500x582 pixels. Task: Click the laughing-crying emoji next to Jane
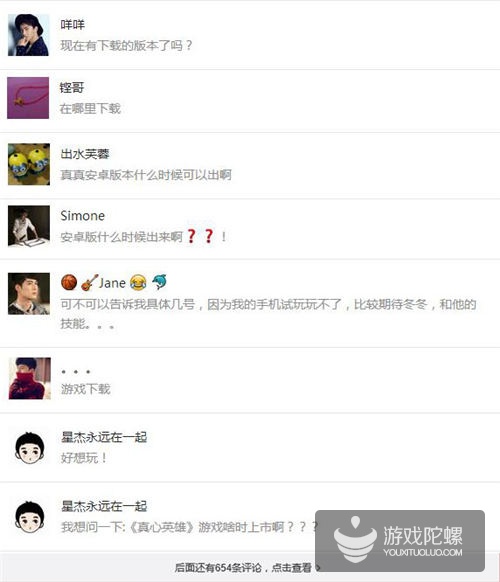[x=138, y=282]
